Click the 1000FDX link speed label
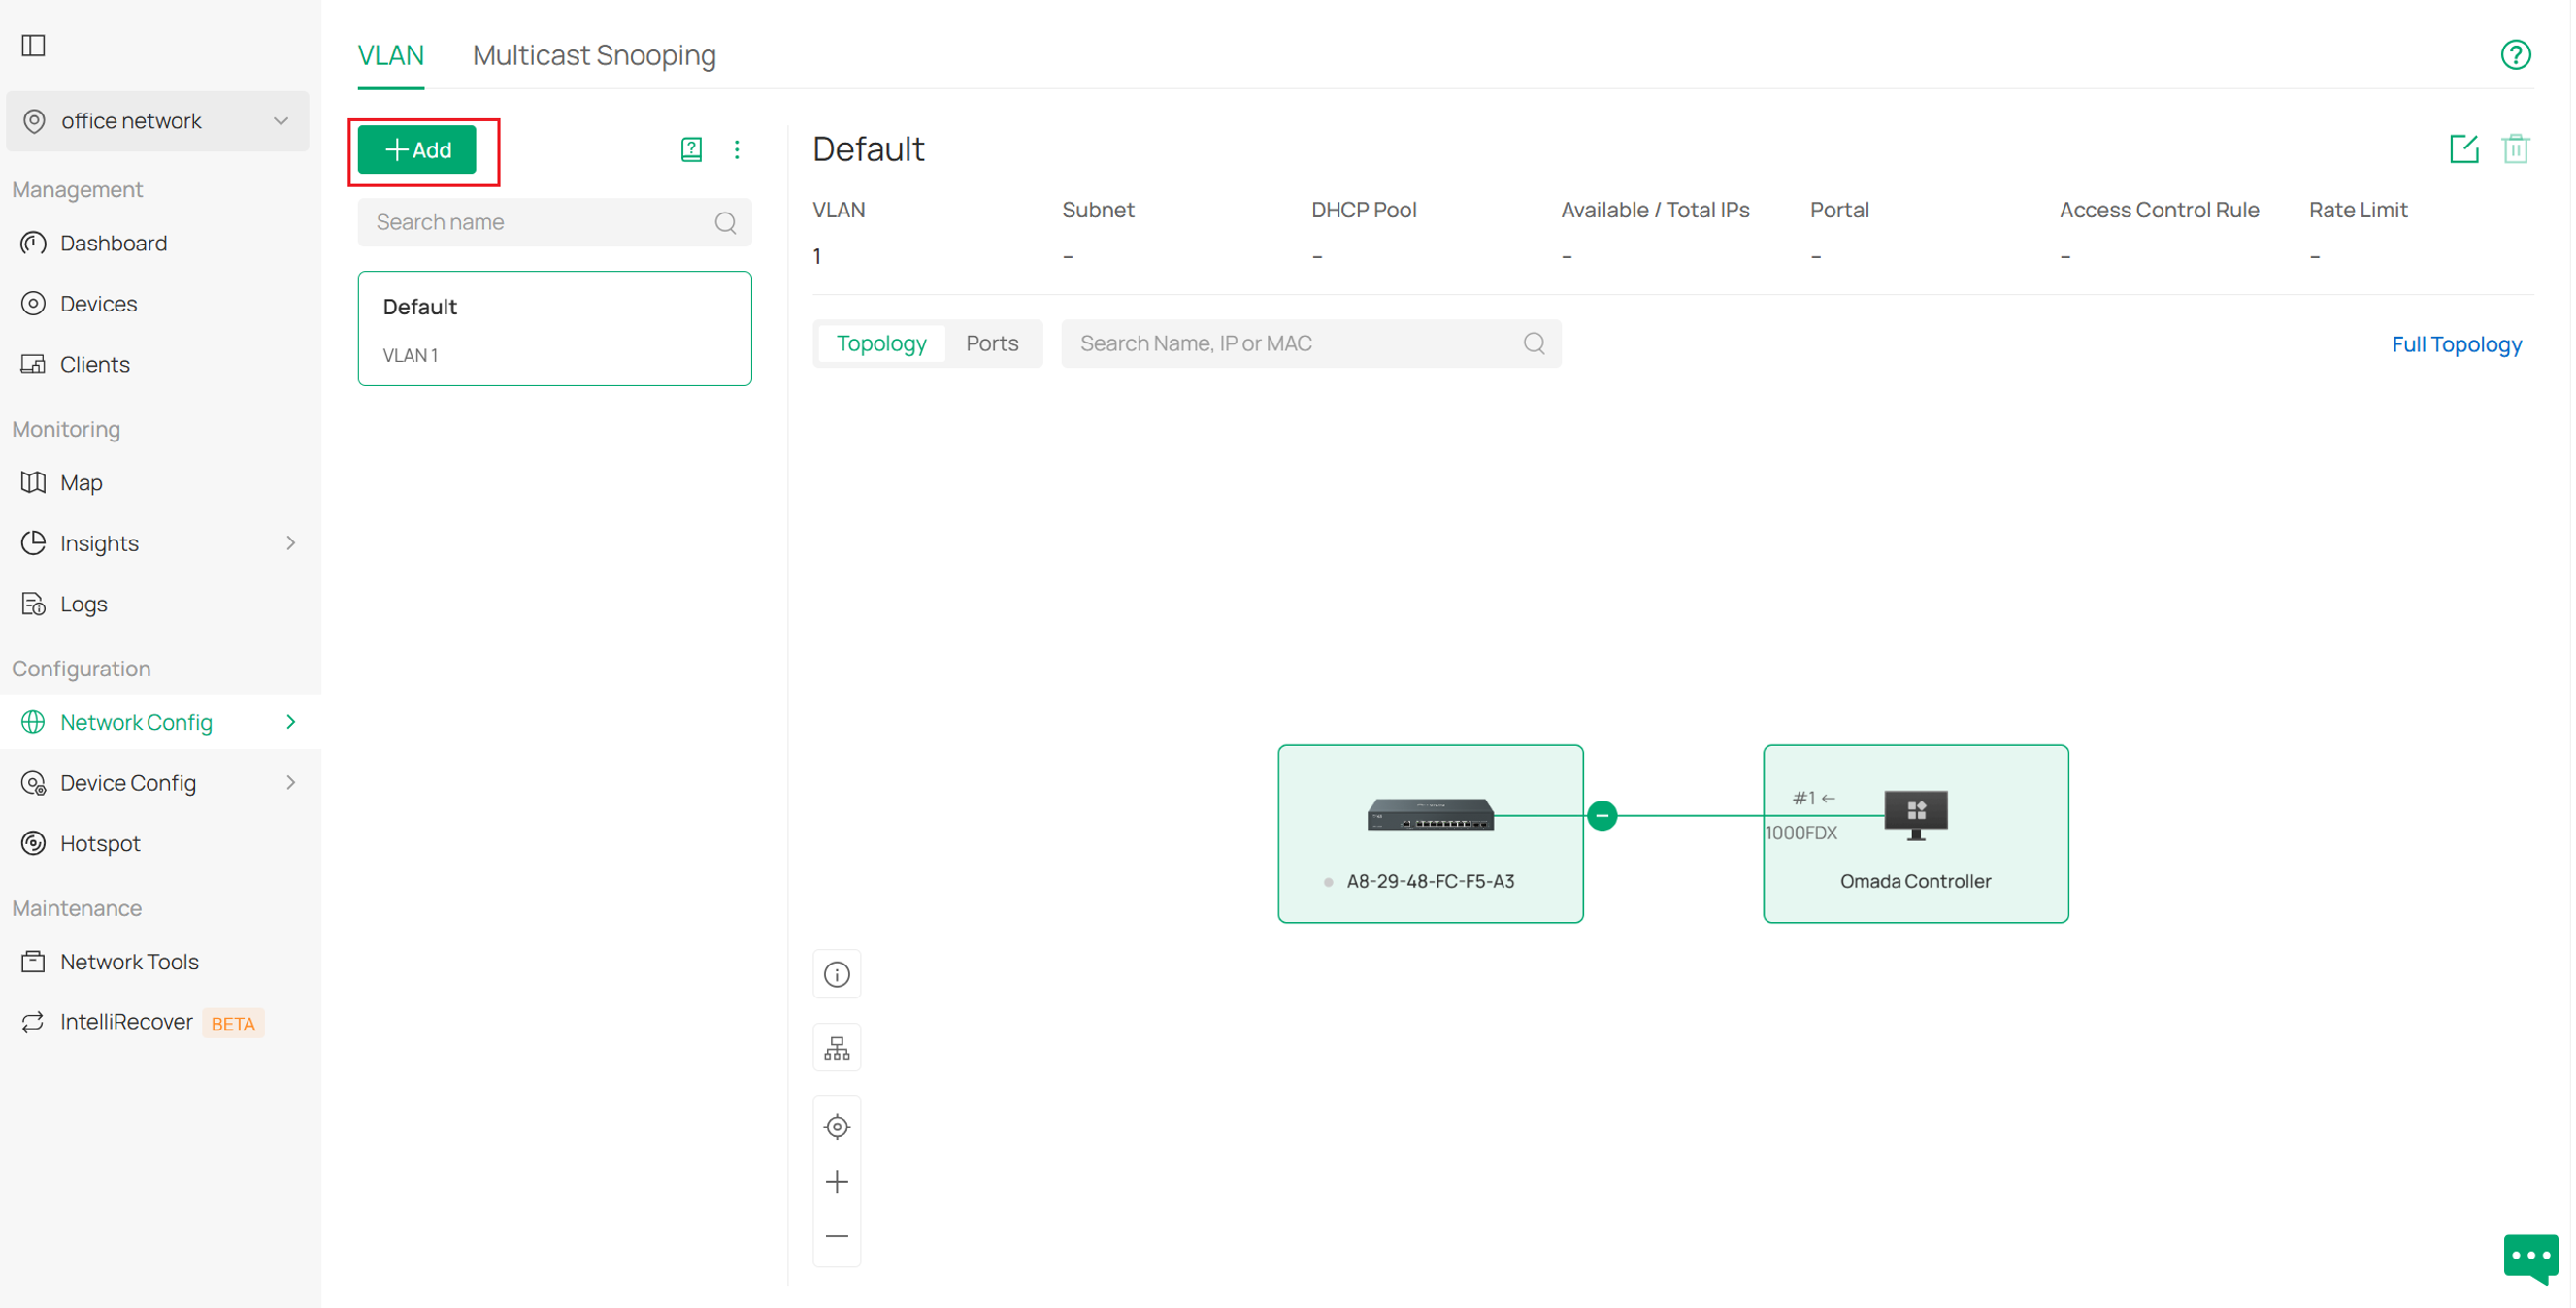The width and height of the screenshot is (2576, 1308). 1801,834
